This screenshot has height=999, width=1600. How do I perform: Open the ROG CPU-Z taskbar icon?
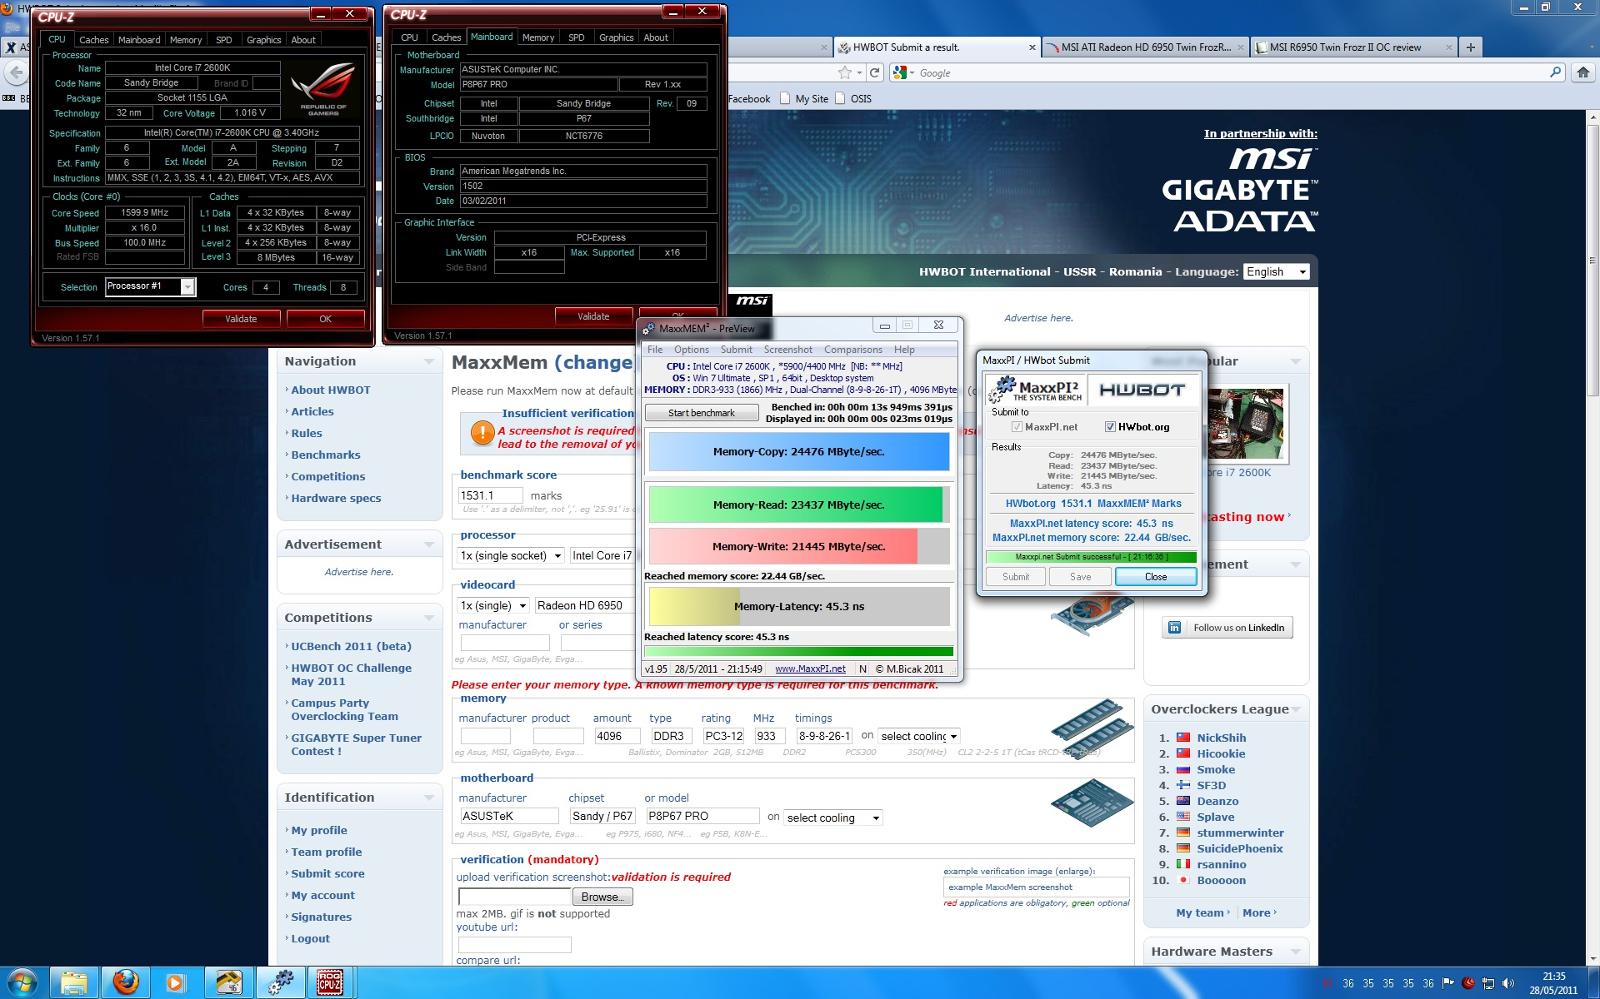pos(330,982)
